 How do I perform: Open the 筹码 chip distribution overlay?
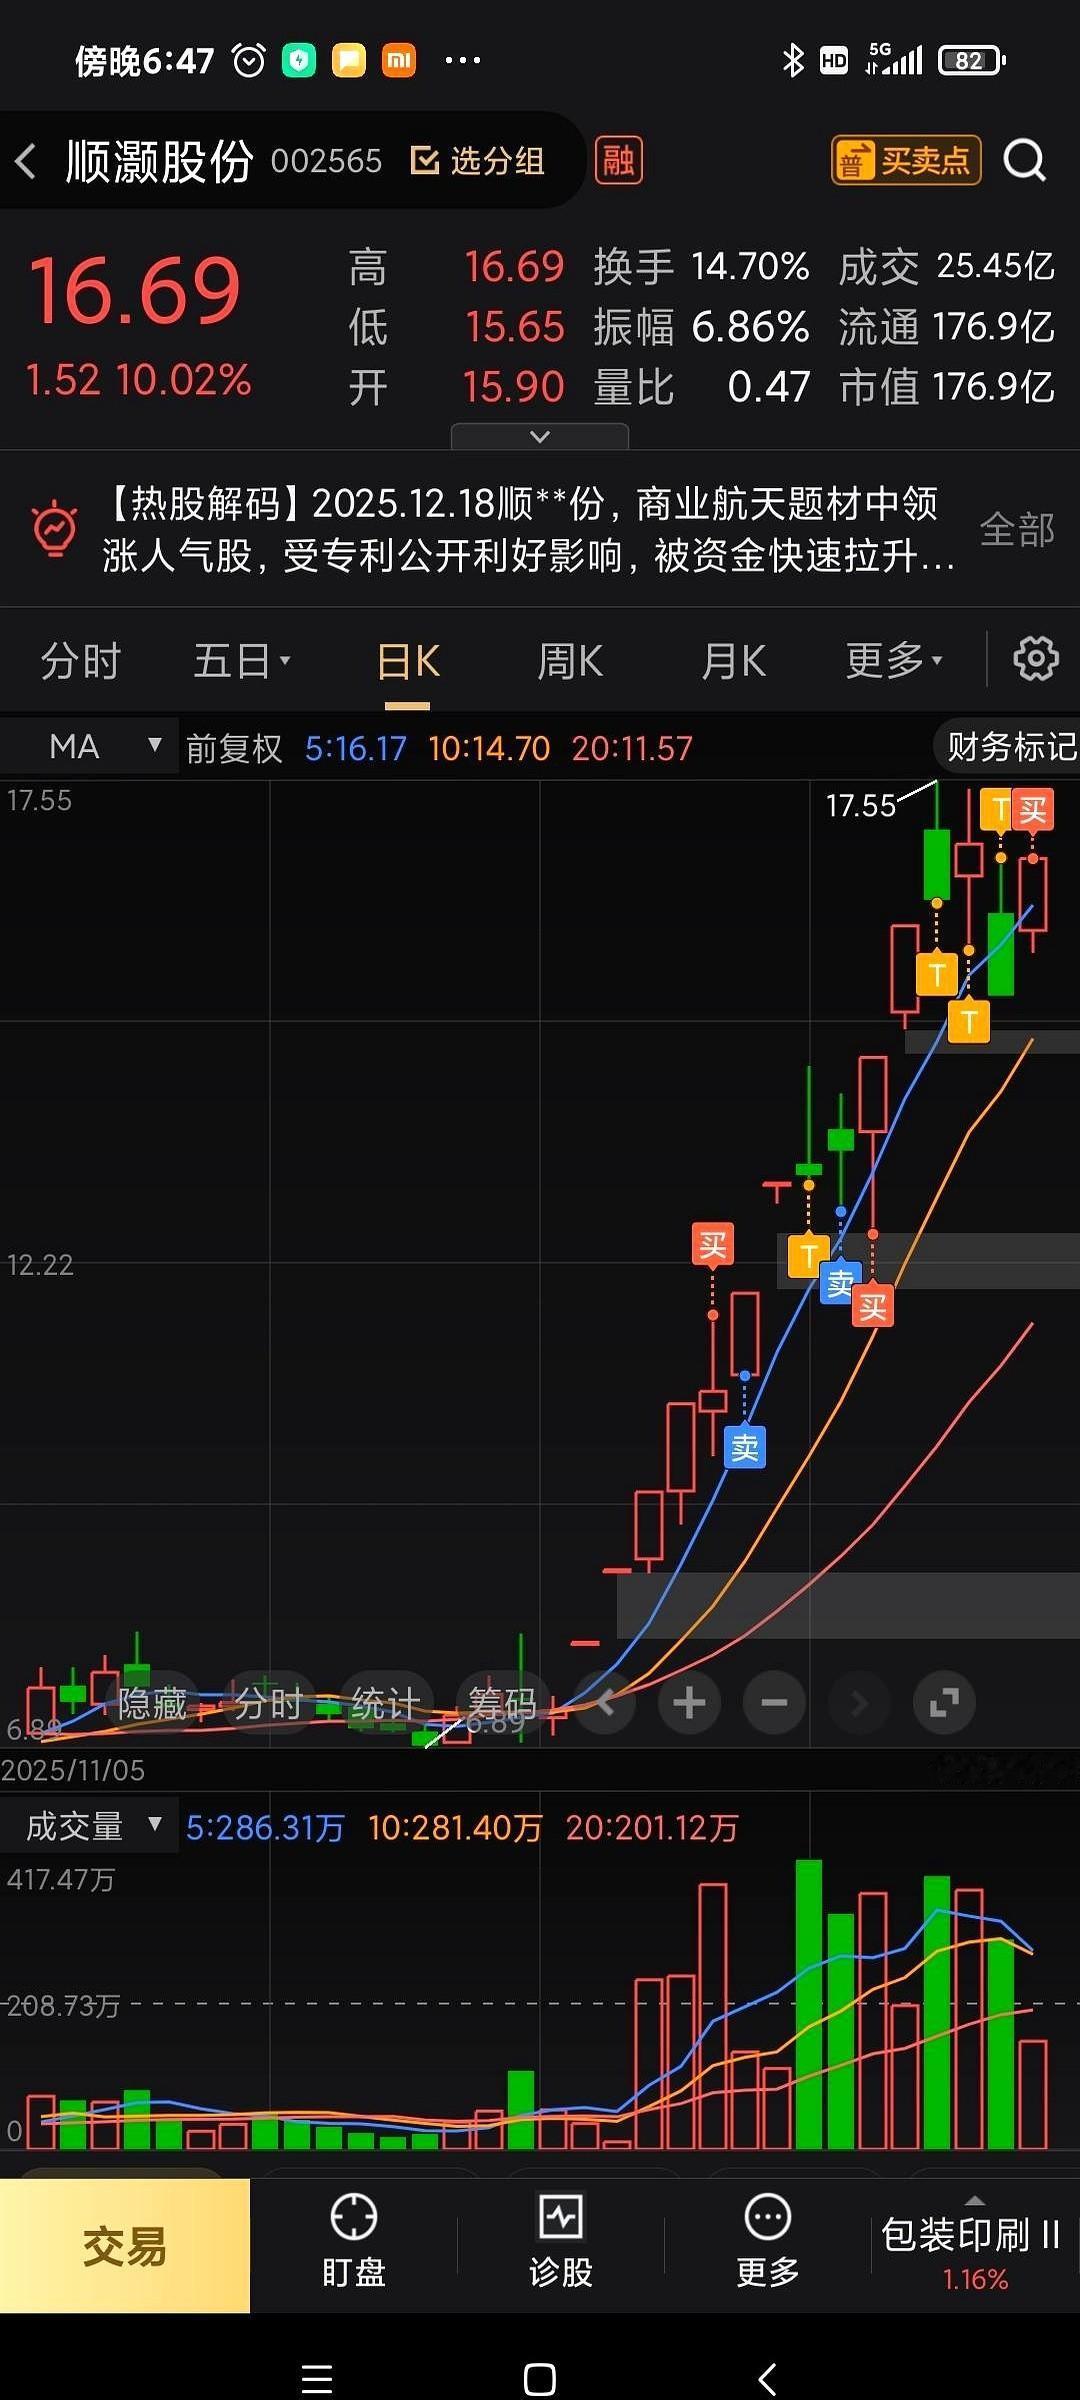502,1702
